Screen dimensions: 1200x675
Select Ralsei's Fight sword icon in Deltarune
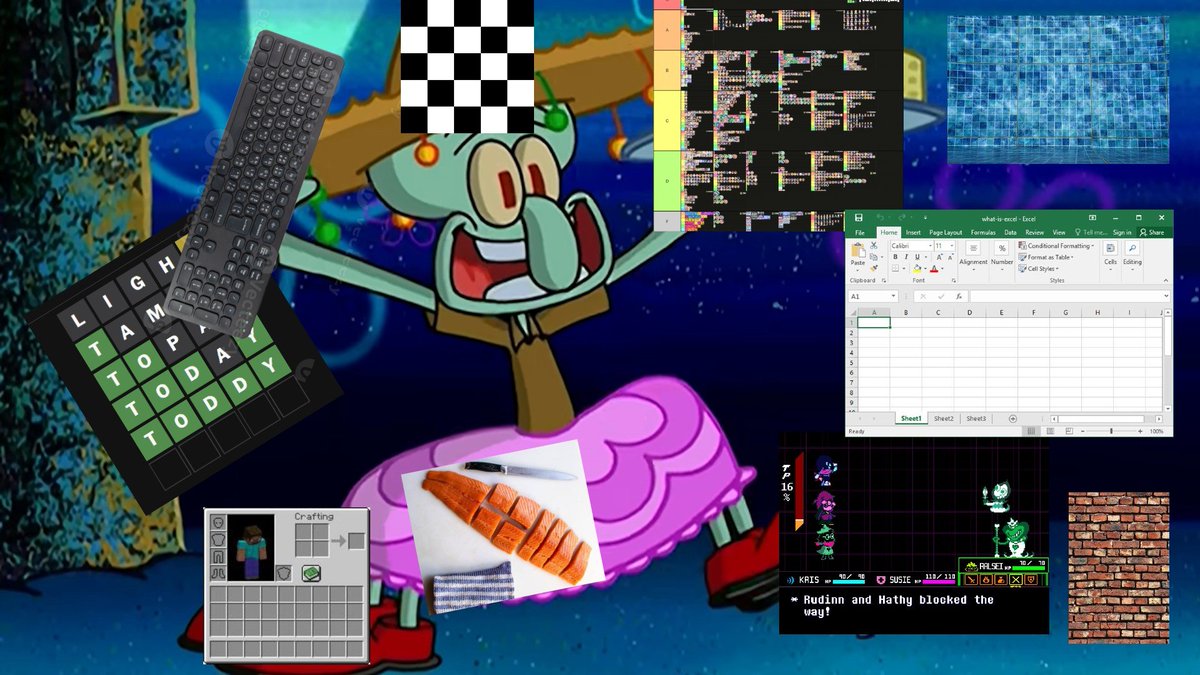972,580
